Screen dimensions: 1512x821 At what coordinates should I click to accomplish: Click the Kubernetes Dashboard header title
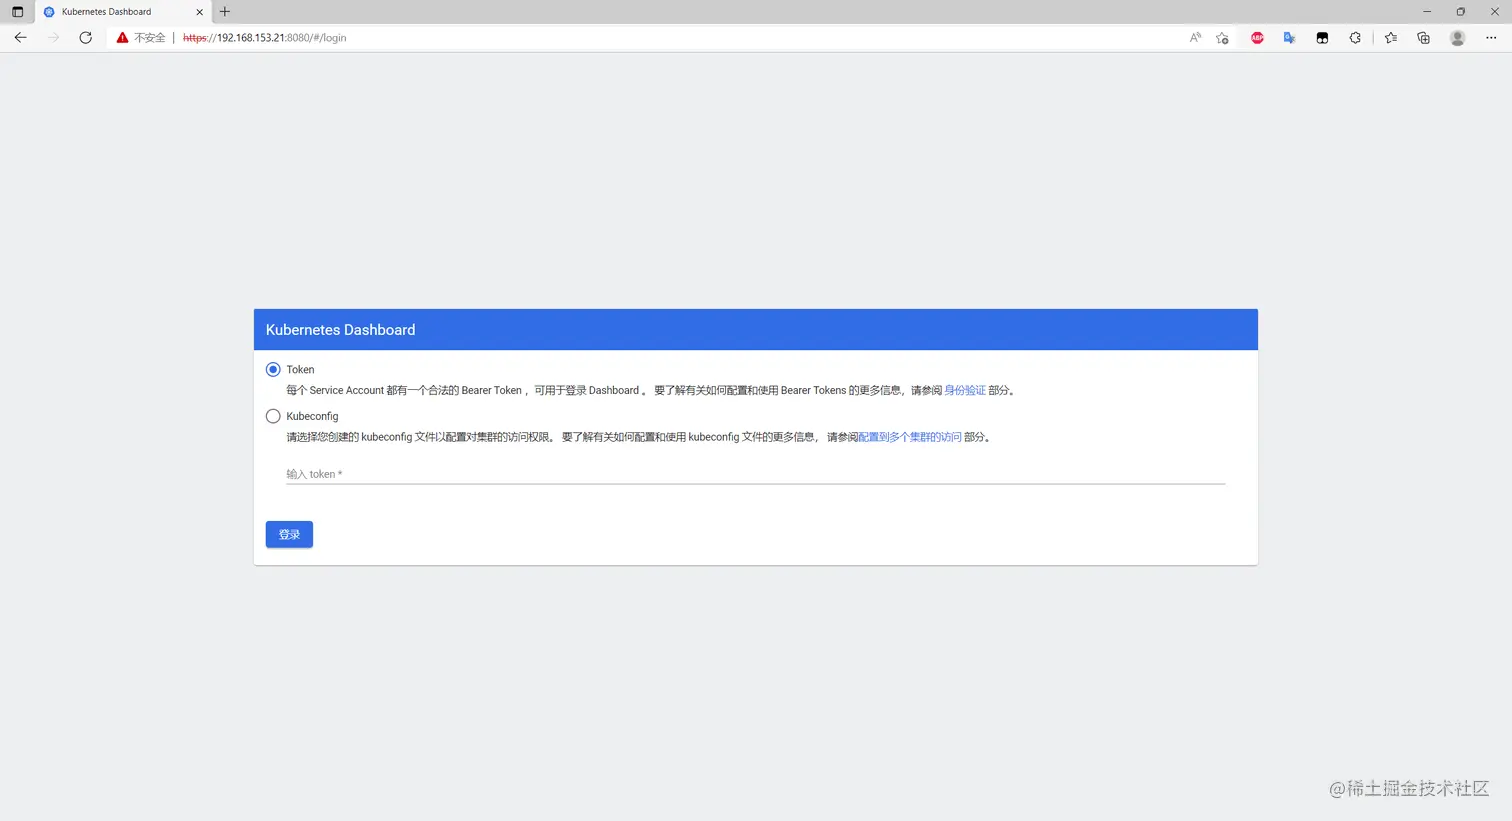pyautogui.click(x=340, y=330)
